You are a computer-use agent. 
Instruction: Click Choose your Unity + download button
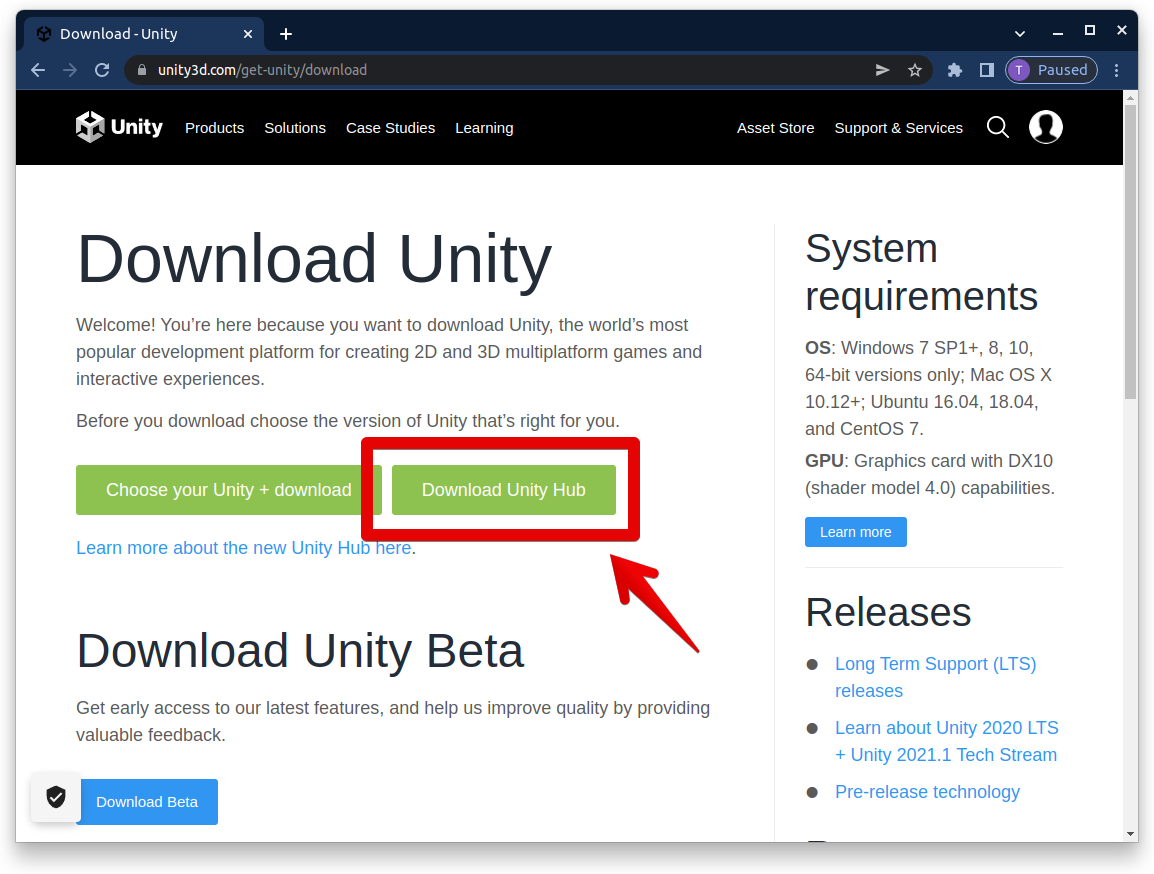click(x=228, y=490)
